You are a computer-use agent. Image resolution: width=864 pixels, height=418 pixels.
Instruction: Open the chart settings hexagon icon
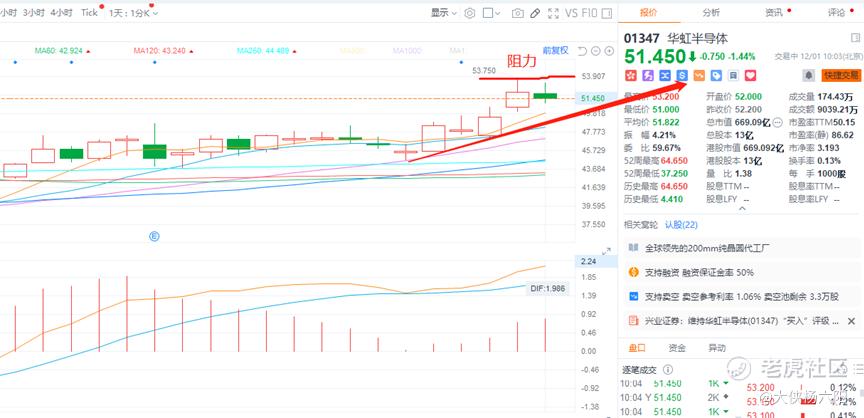469,13
